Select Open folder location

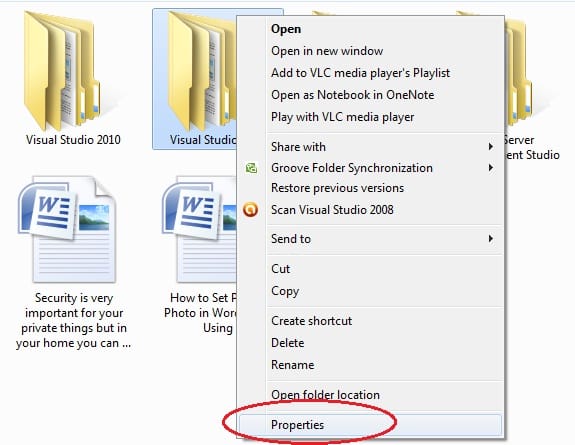[x=371, y=395]
